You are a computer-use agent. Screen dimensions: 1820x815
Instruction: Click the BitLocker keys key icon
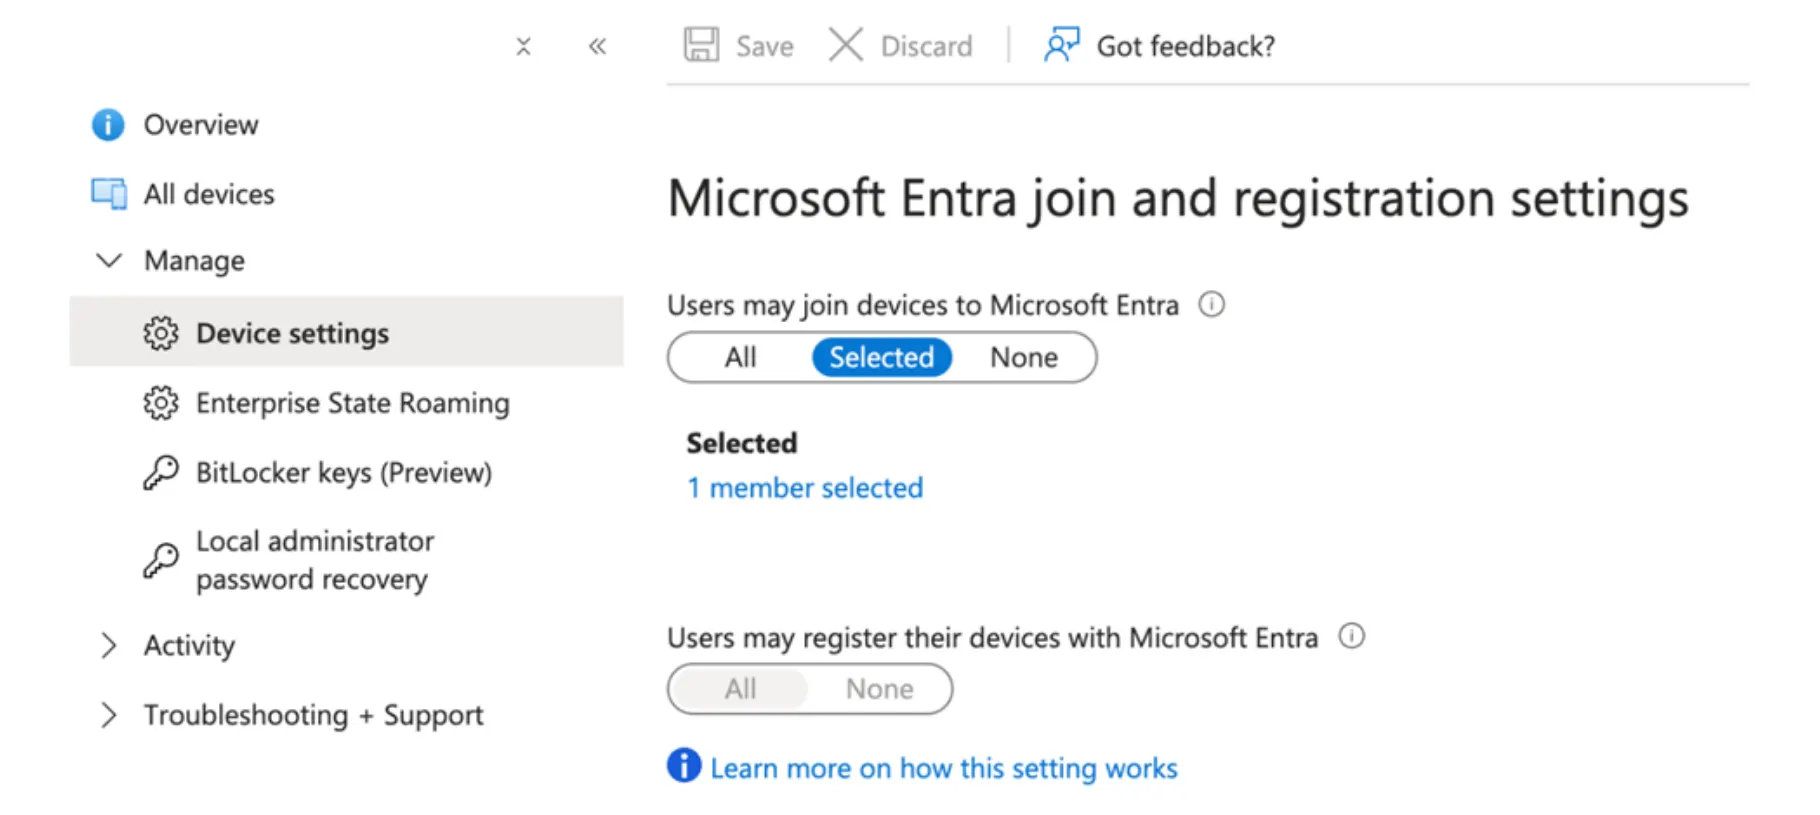tap(160, 473)
